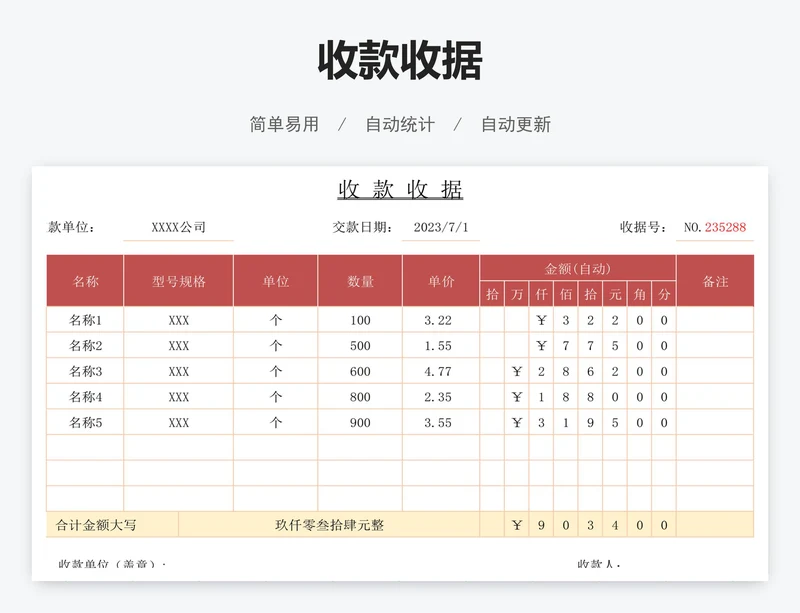The image size is (800, 613).
Task: Select the quantity cell 100
Action: pyautogui.click(x=360, y=320)
